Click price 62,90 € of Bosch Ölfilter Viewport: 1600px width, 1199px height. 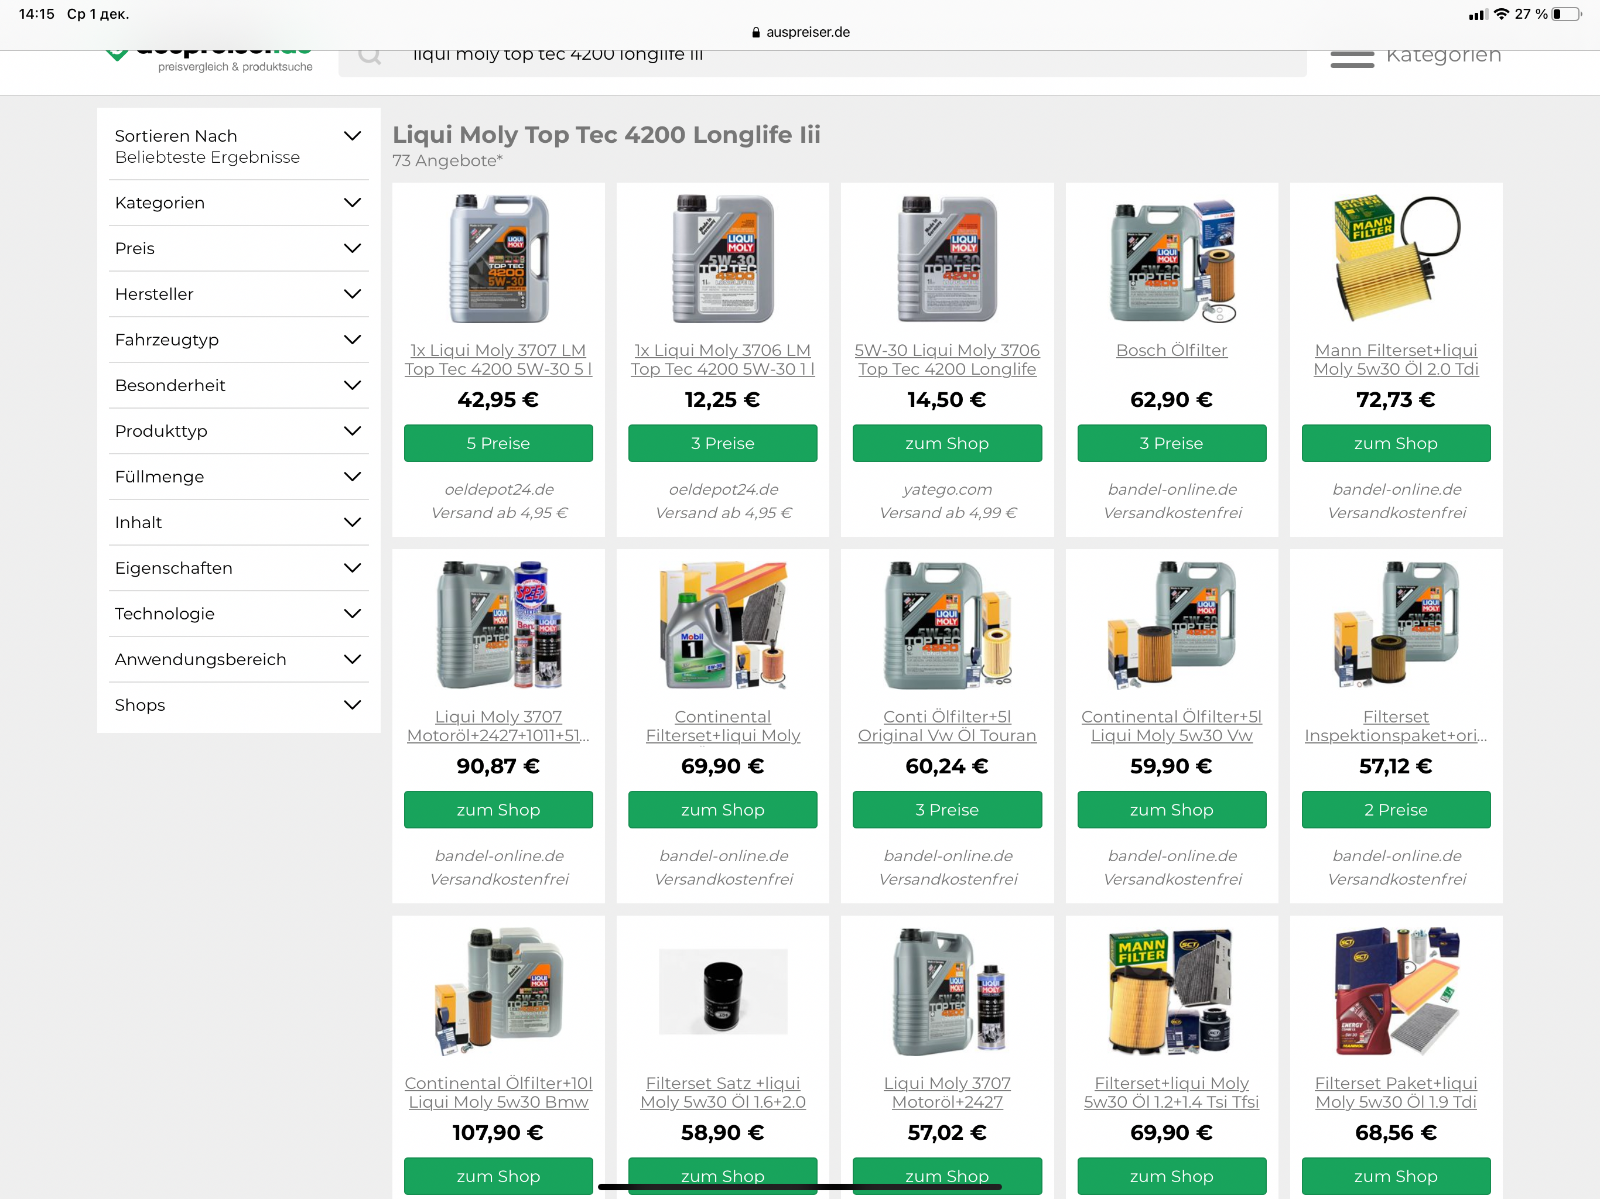click(1172, 400)
